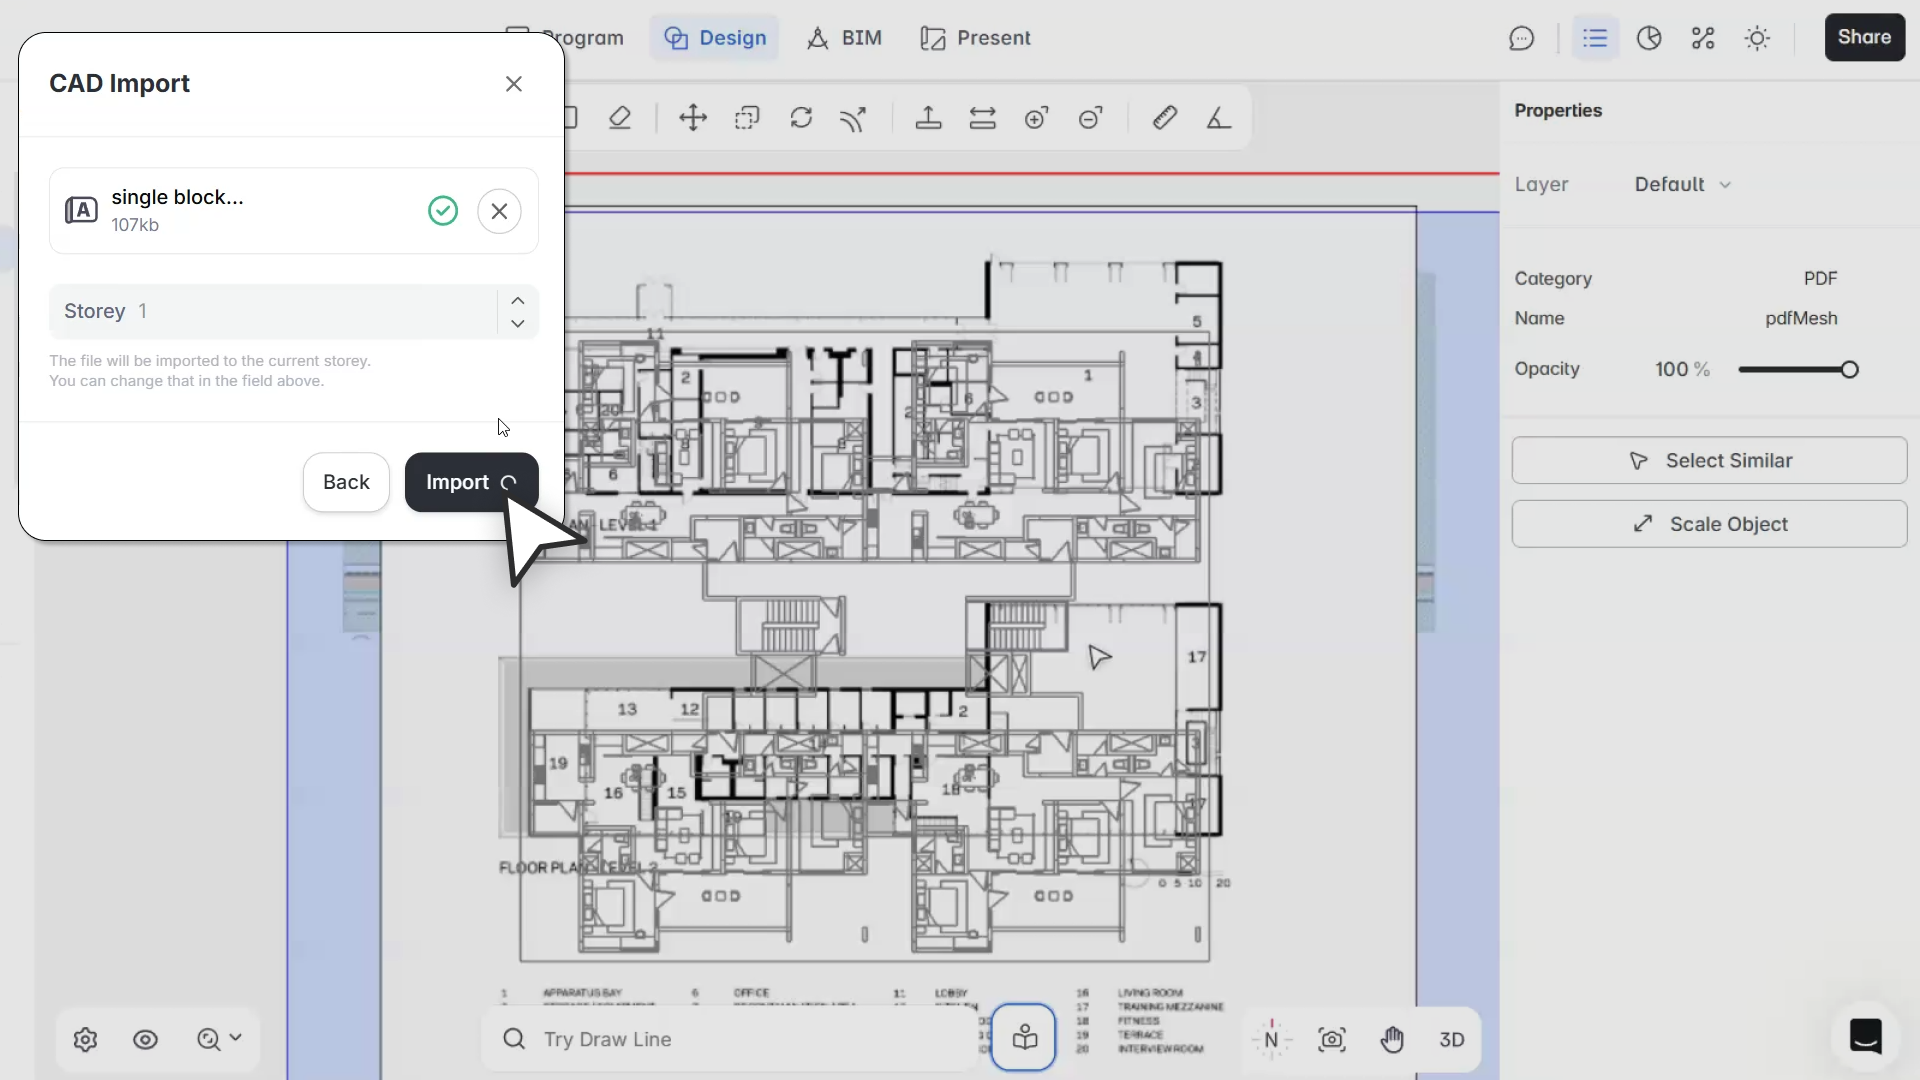The width and height of the screenshot is (1920, 1080).
Task: Select the Move tool icon
Action: pyautogui.click(x=693, y=118)
